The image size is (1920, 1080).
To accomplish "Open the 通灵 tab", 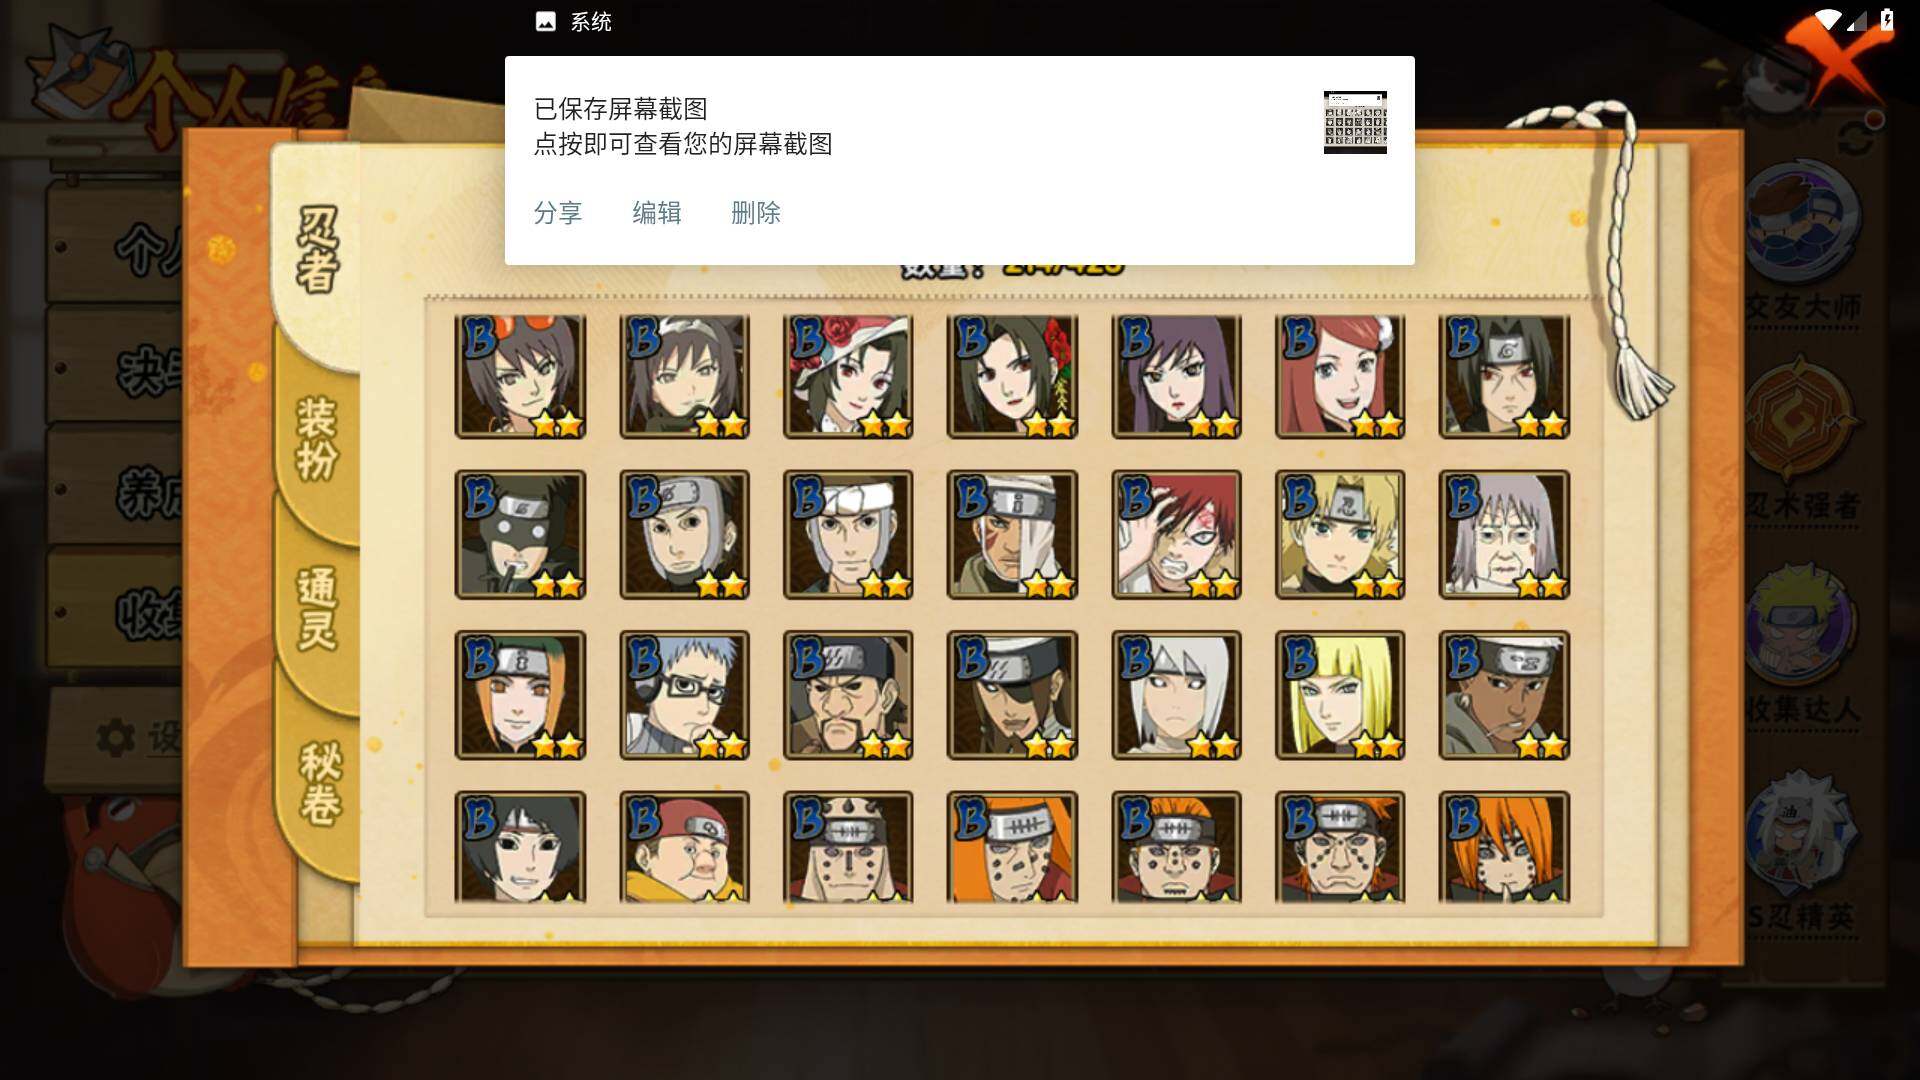I will [317, 608].
